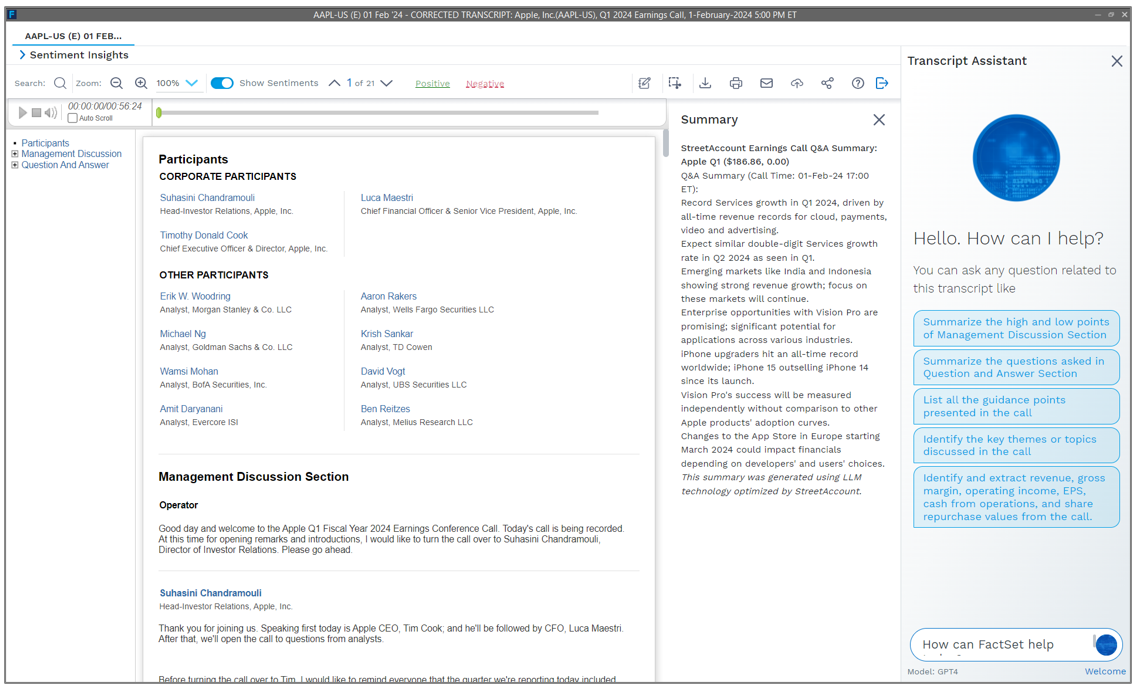Click the 'How can FactSet help' input field
The image size is (1134, 687).
tap(1000, 645)
